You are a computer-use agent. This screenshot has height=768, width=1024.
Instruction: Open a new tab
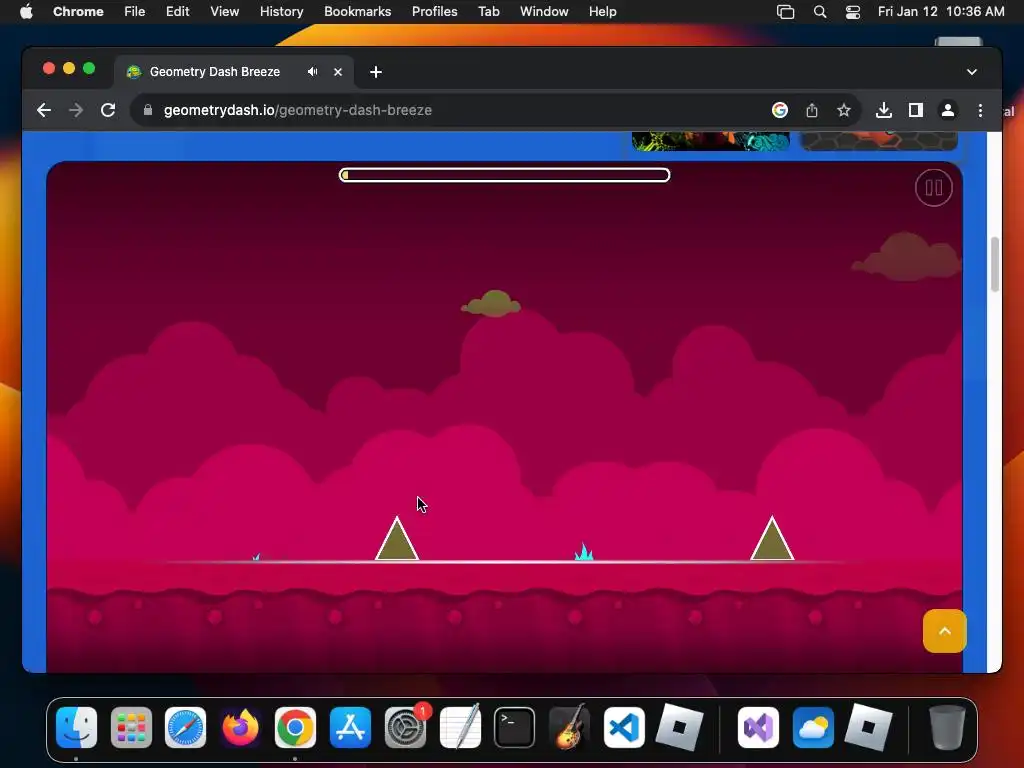376,72
